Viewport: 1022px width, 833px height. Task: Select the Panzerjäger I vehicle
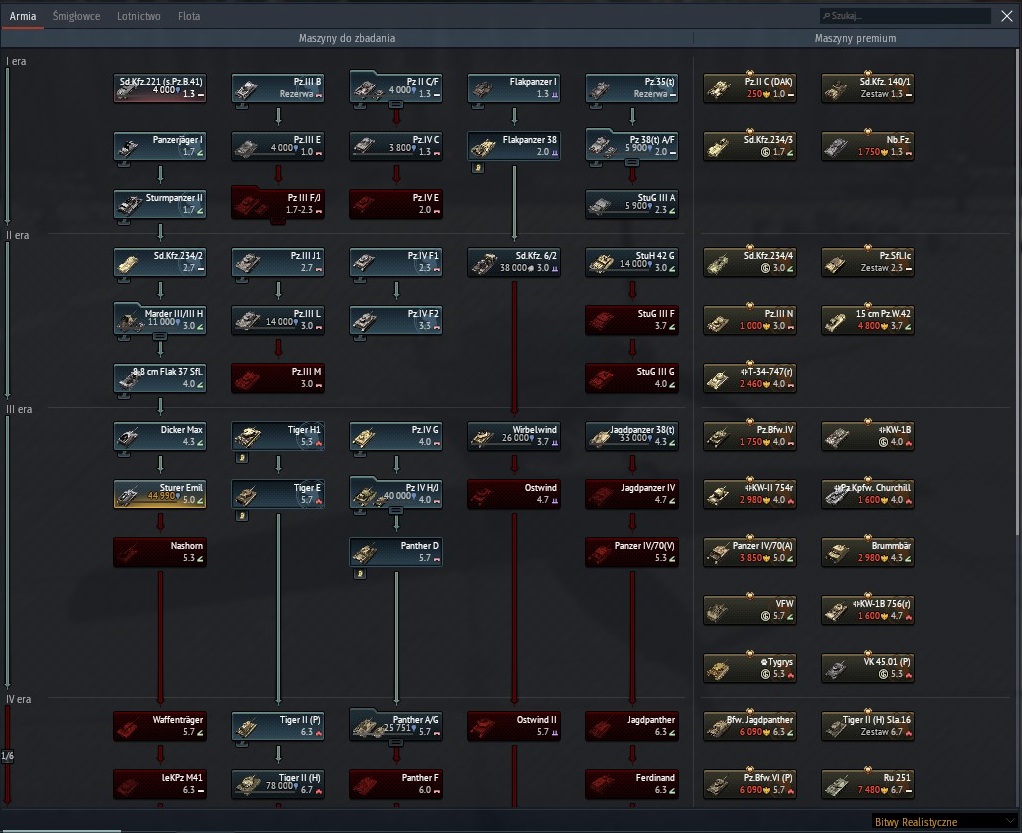[160, 146]
